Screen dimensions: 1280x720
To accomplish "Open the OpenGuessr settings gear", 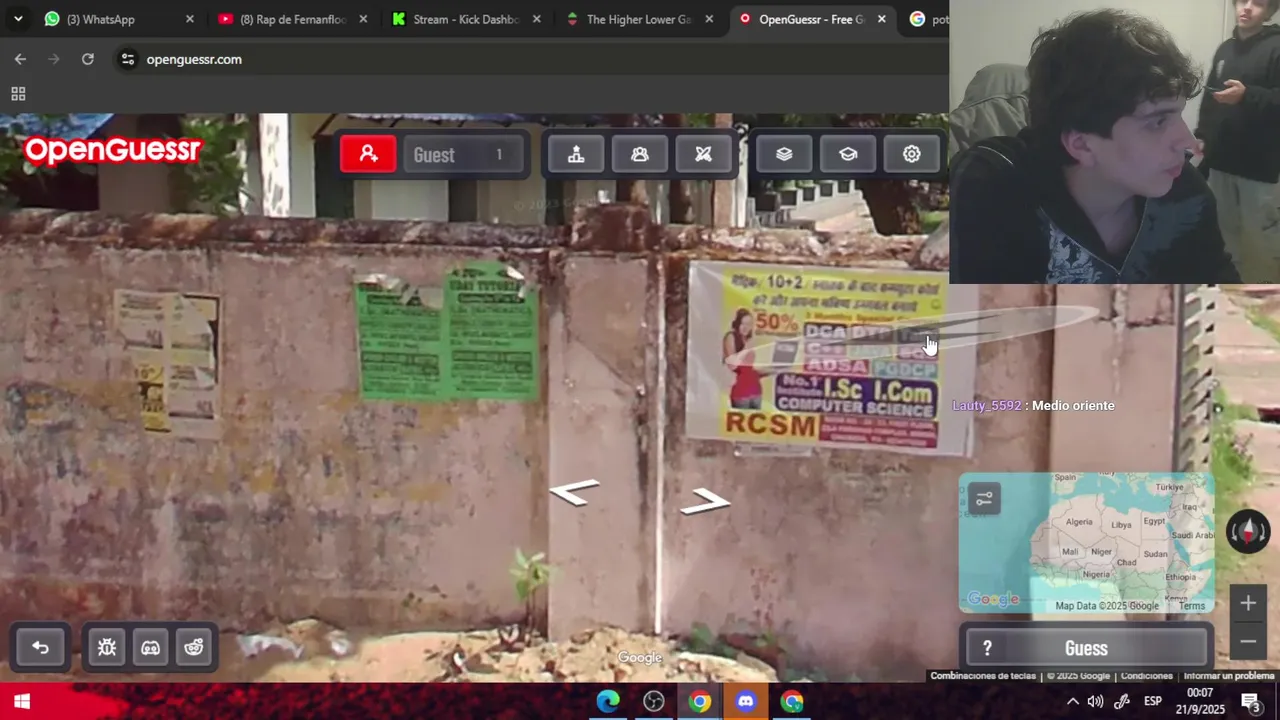I will [x=911, y=154].
